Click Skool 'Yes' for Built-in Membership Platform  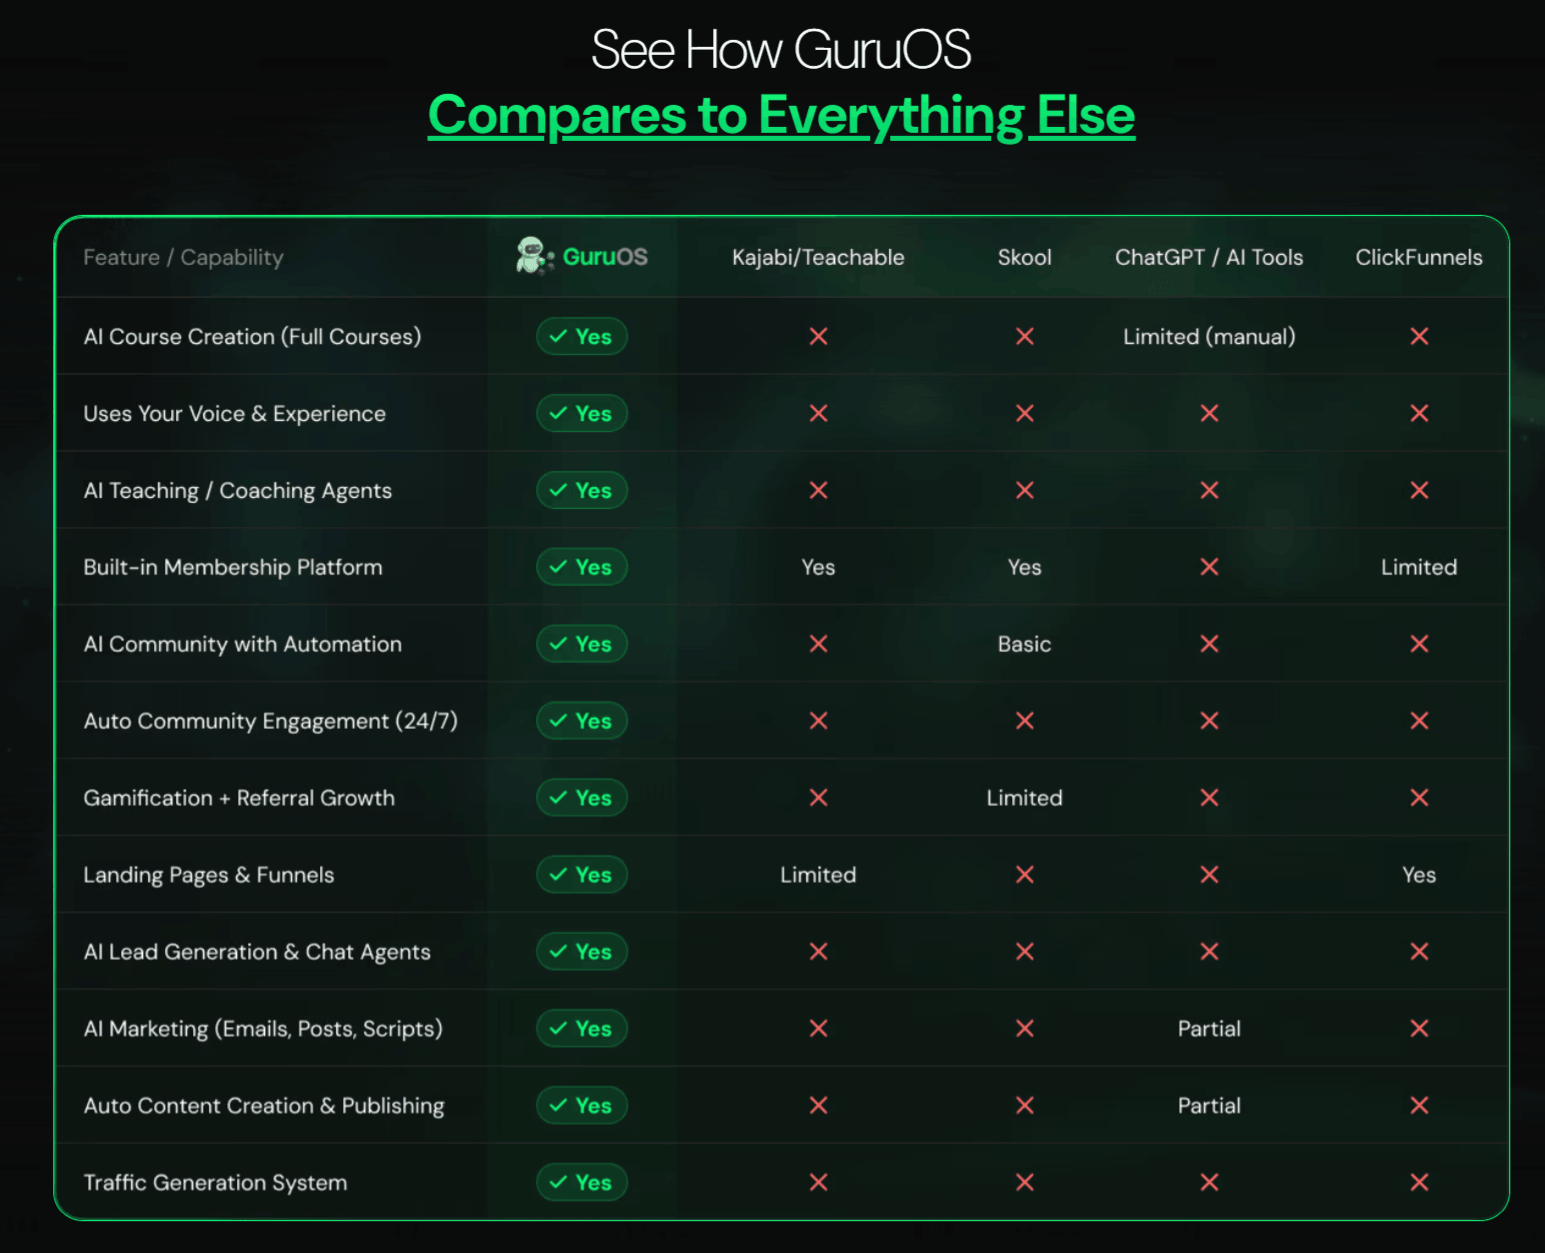1024,567
